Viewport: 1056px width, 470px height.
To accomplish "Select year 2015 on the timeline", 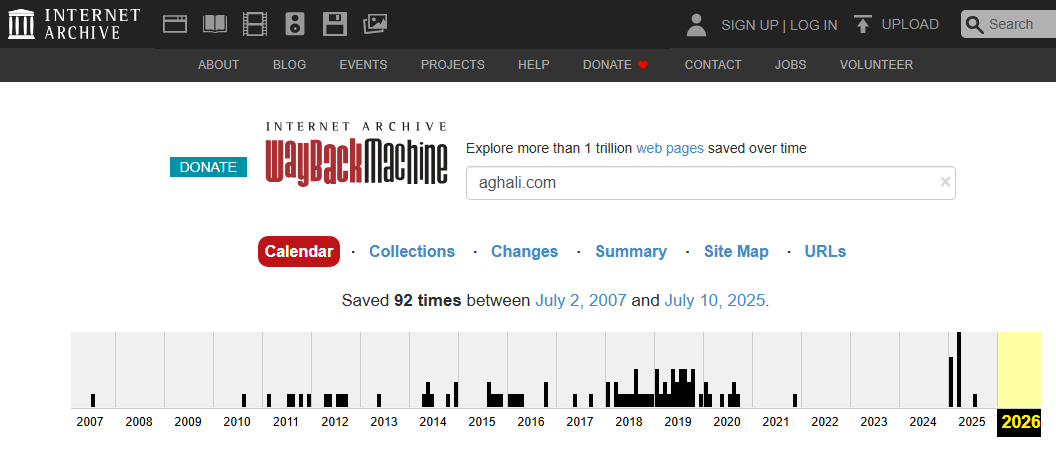I will click(482, 422).
